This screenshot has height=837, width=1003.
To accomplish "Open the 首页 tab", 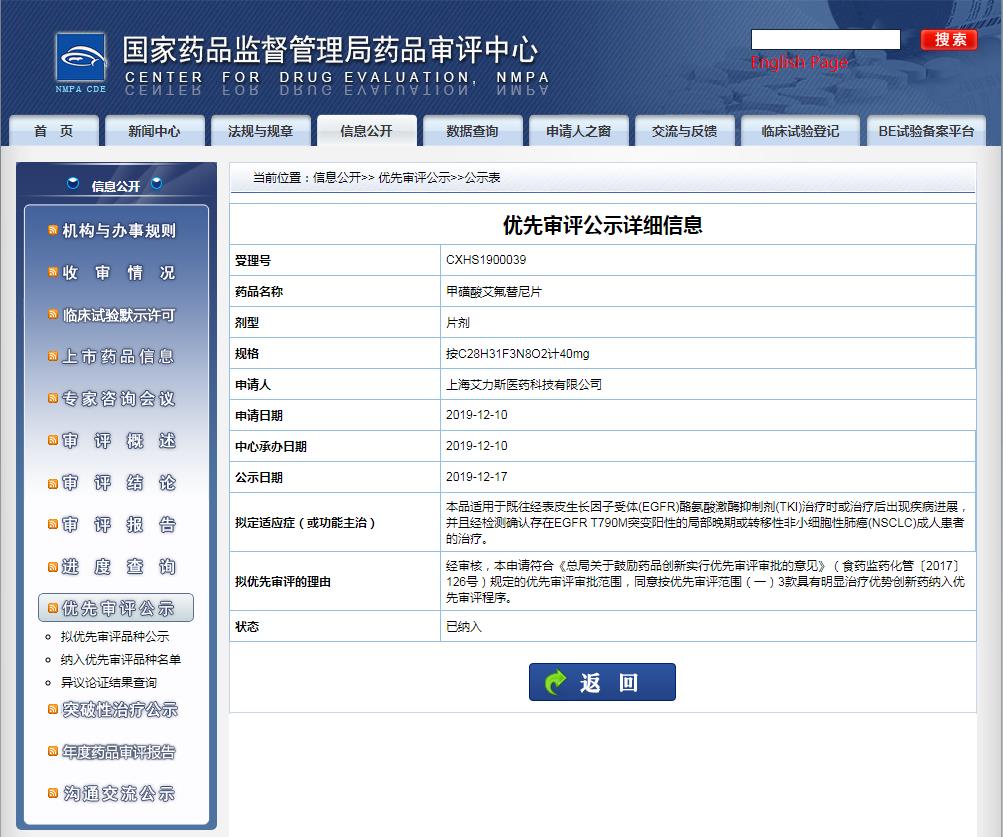I will pyautogui.click(x=54, y=131).
